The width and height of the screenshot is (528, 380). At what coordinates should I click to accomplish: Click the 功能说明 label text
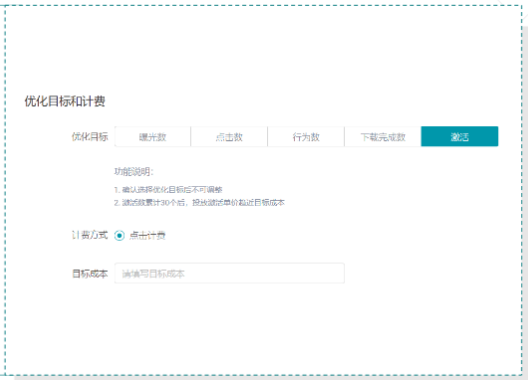pyautogui.click(x=134, y=172)
